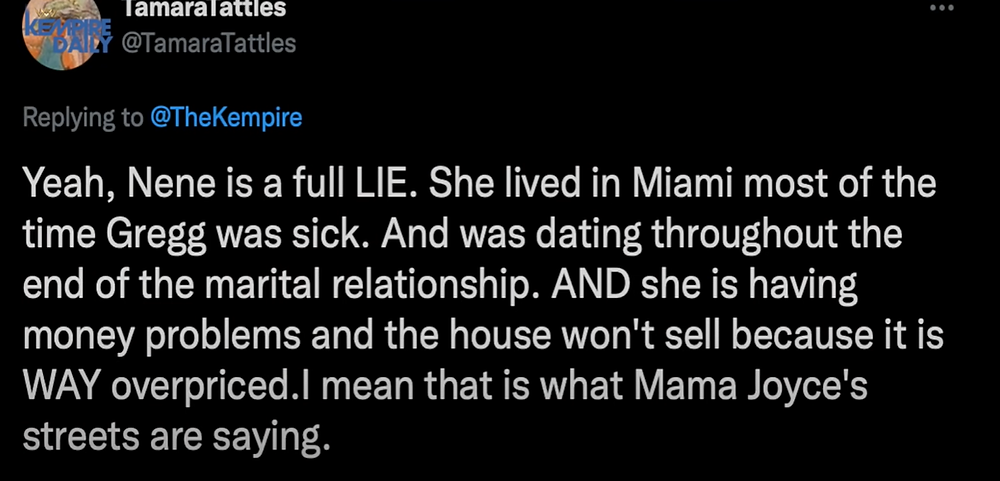Click the capitalized 'AND' in the tweet

(590, 285)
